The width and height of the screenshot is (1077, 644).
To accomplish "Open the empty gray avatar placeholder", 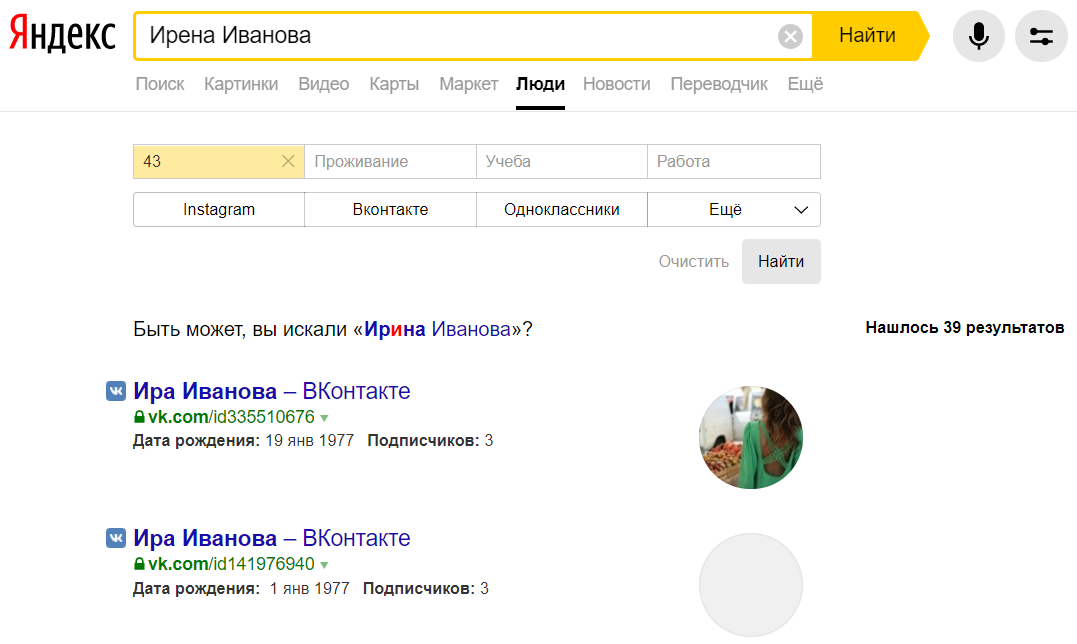I will click(x=751, y=585).
